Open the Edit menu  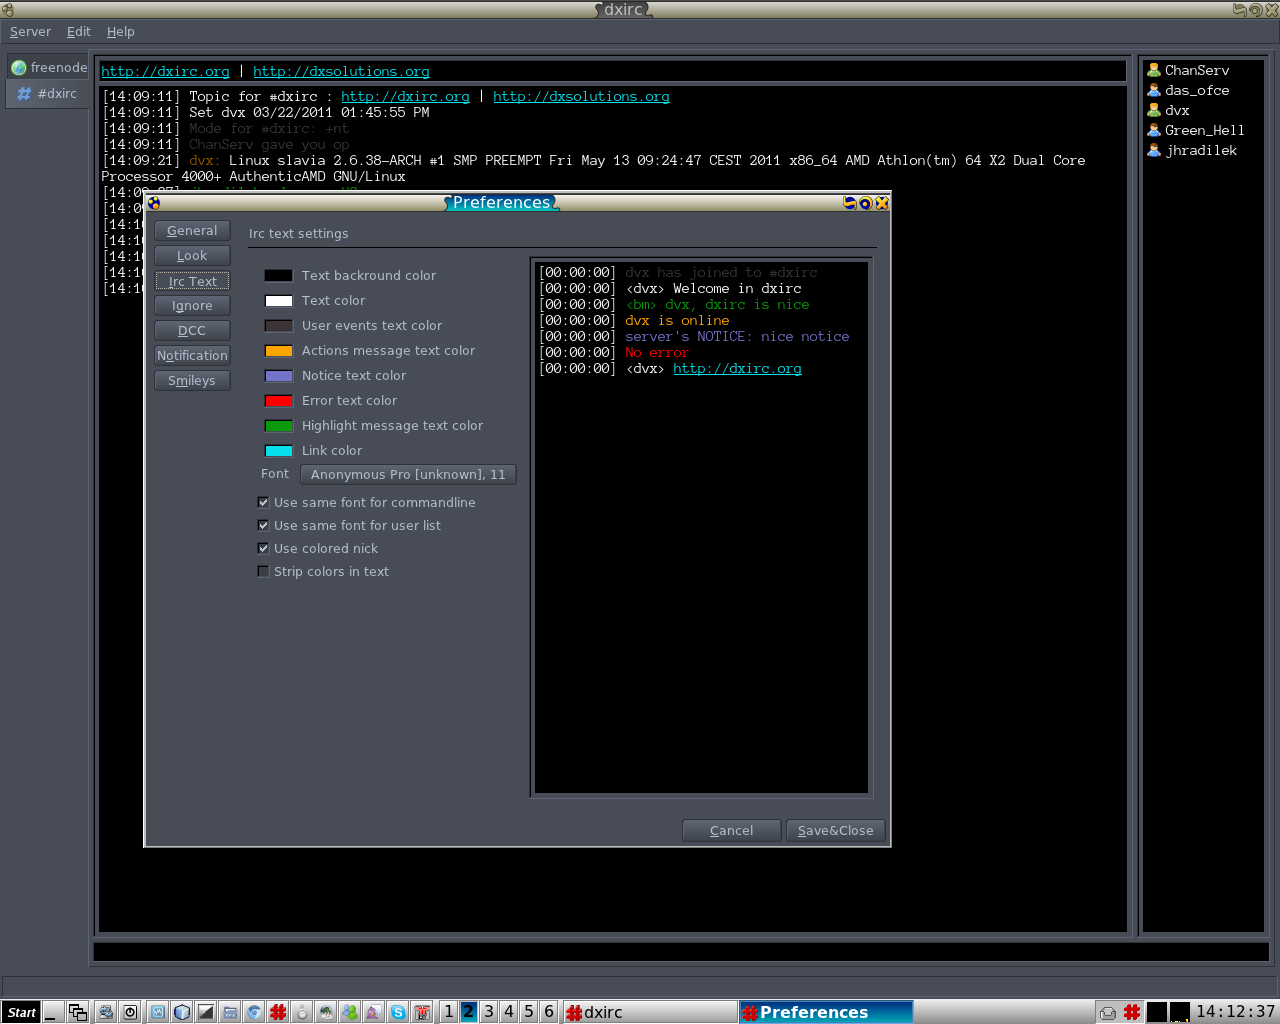(x=78, y=32)
